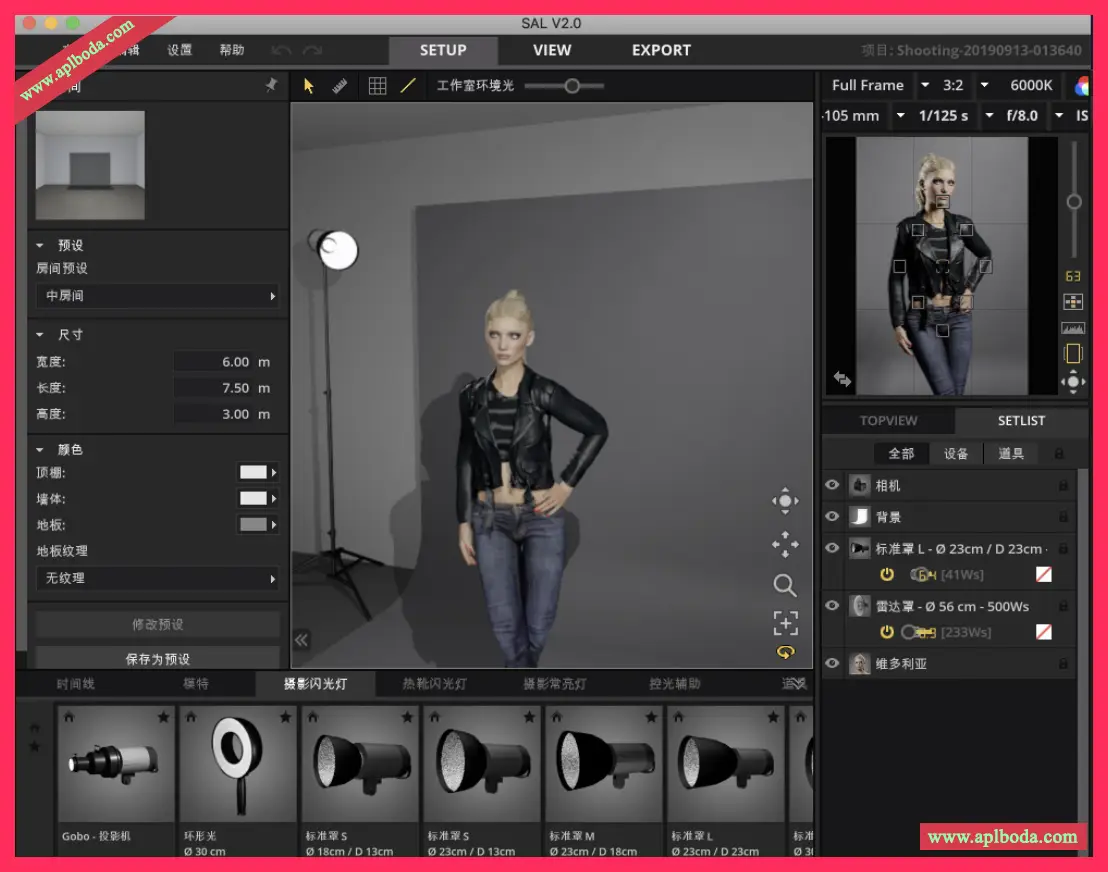Open the 无纹理 floor texture dropdown
Screen dimensions: 1108x872
click(x=158, y=578)
